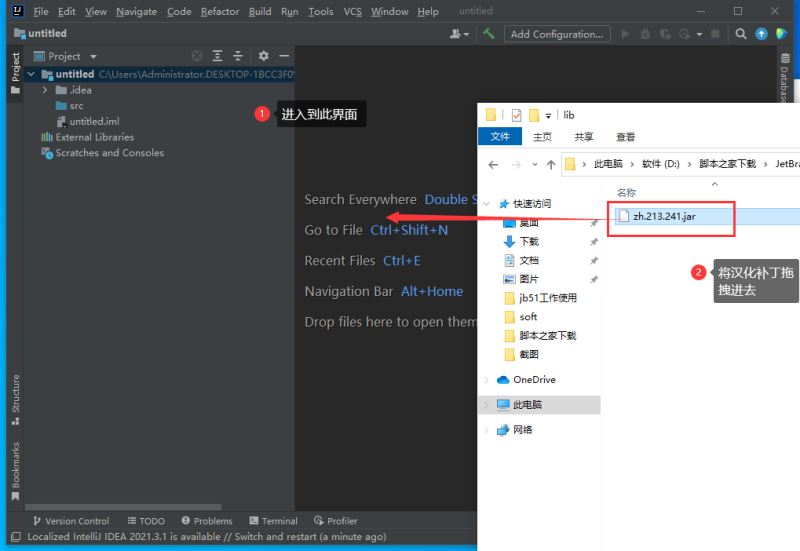The image size is (800, 551).
Task: Collapse the Quick access (快速访问) group
Action: click(487, 204)
